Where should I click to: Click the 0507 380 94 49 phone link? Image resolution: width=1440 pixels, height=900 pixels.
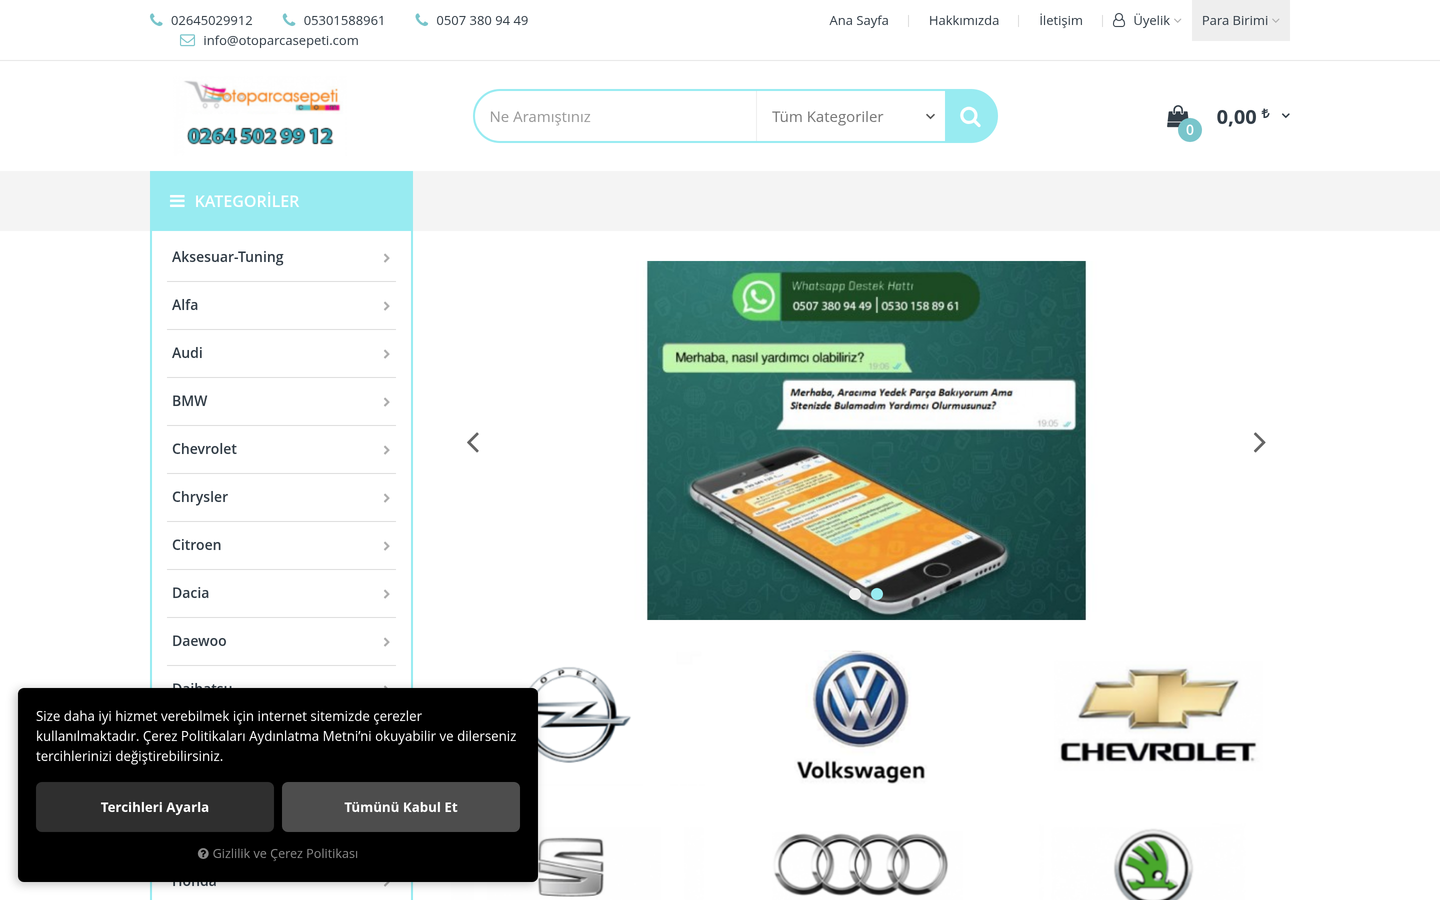[482, 20]
